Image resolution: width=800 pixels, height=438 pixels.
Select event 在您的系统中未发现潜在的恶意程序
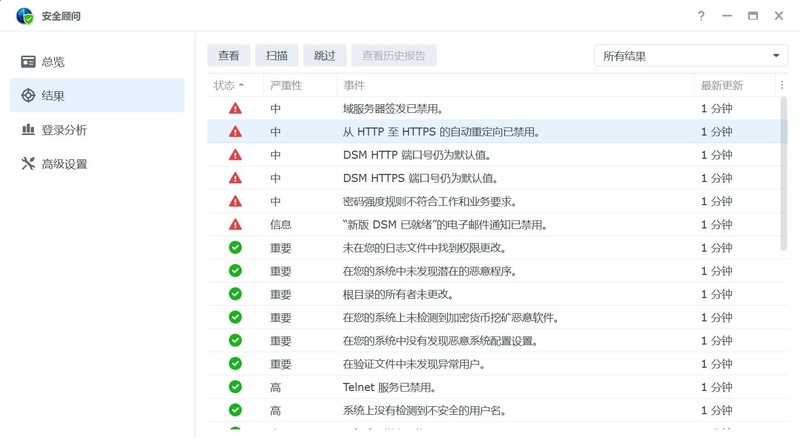point(429,271)
